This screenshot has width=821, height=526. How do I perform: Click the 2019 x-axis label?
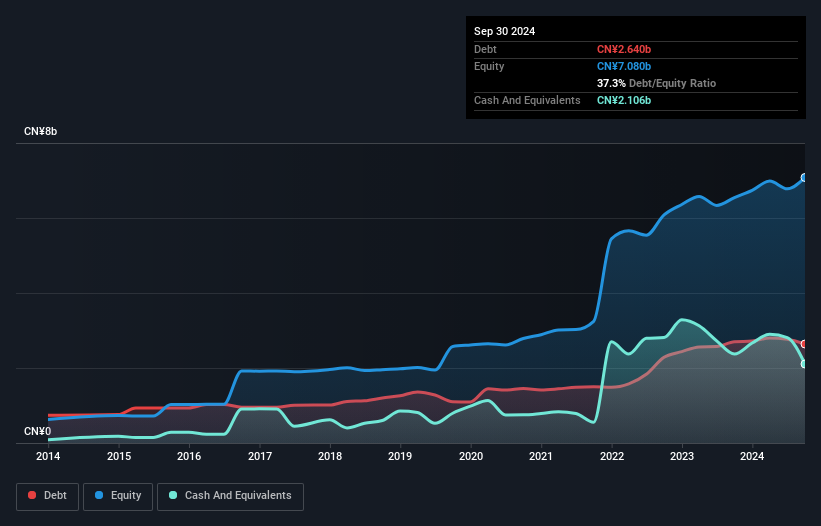tap(400, 456)
